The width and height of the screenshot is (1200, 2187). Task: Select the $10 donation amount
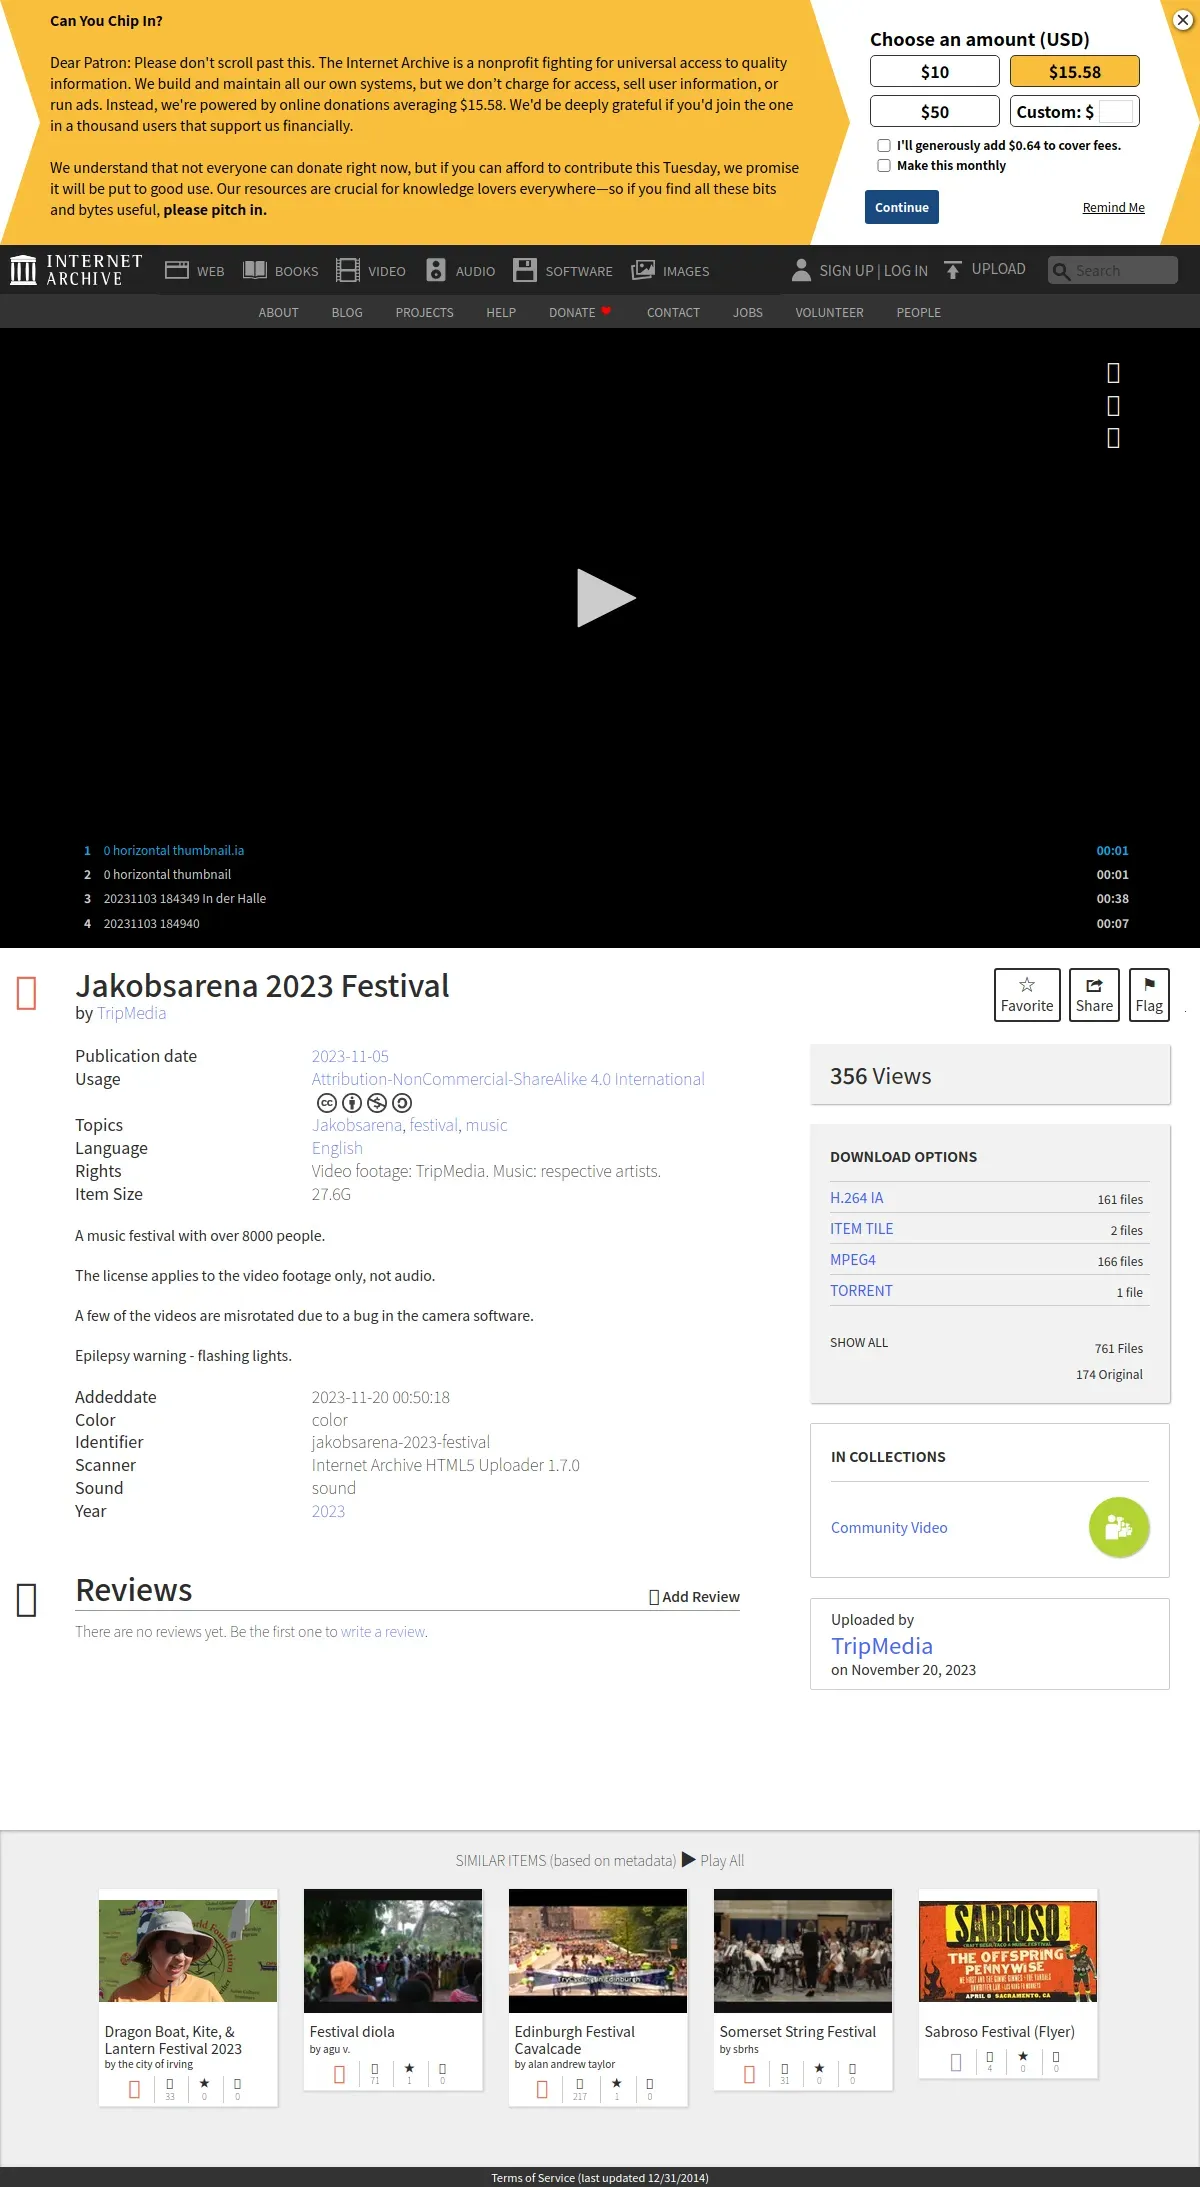pyautogui.click(x=935, y=72)
